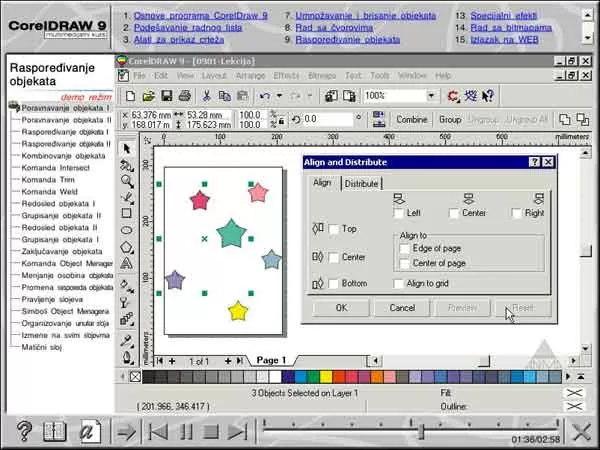Check the Left alignment checkbox

[398, 213]
